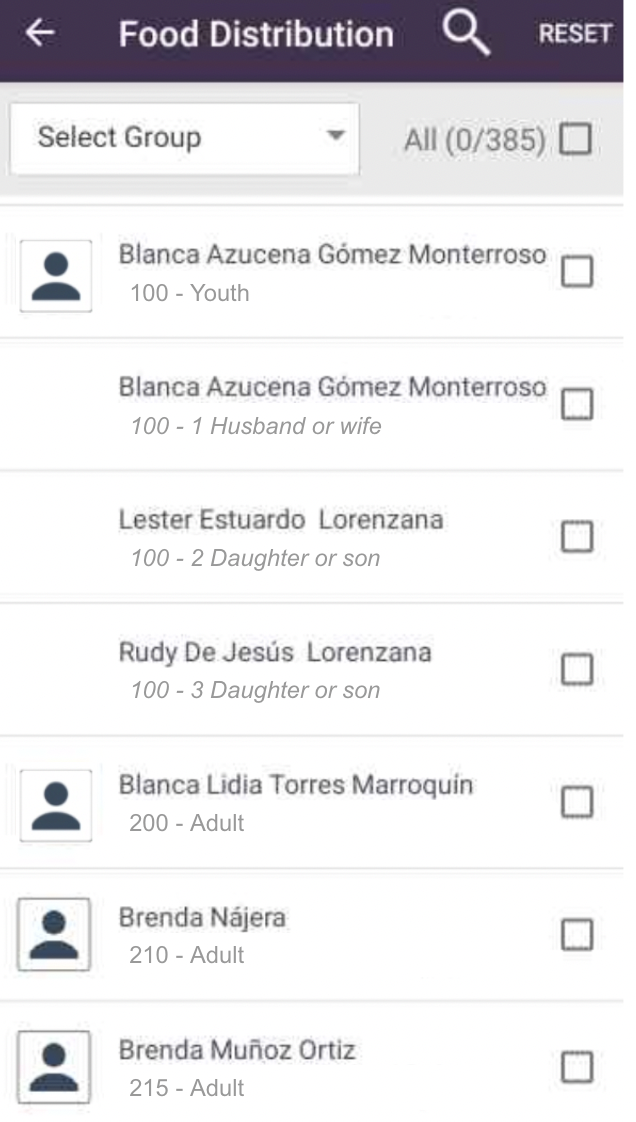Check the All (0/385) checkbox

tap(576, 139)
